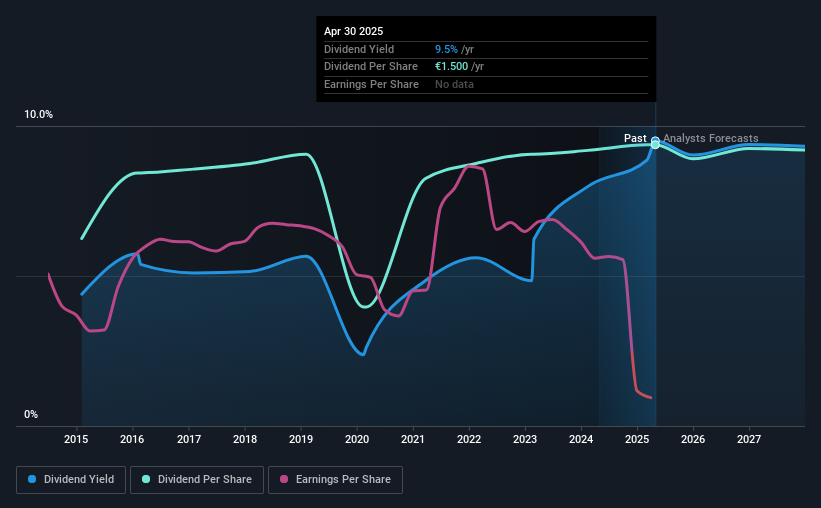Image resolution: width=821 pixels, height=508 pixels.
Task: Select the 2025 x-axis label
Action: (x=637, y=439)
